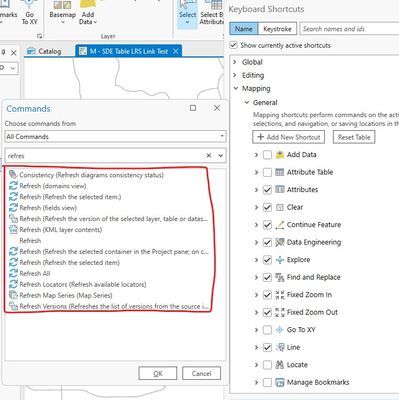Enable the Add Data shortcut checkbox
This screenshot has height=400, width=399.
click(267, 155)
